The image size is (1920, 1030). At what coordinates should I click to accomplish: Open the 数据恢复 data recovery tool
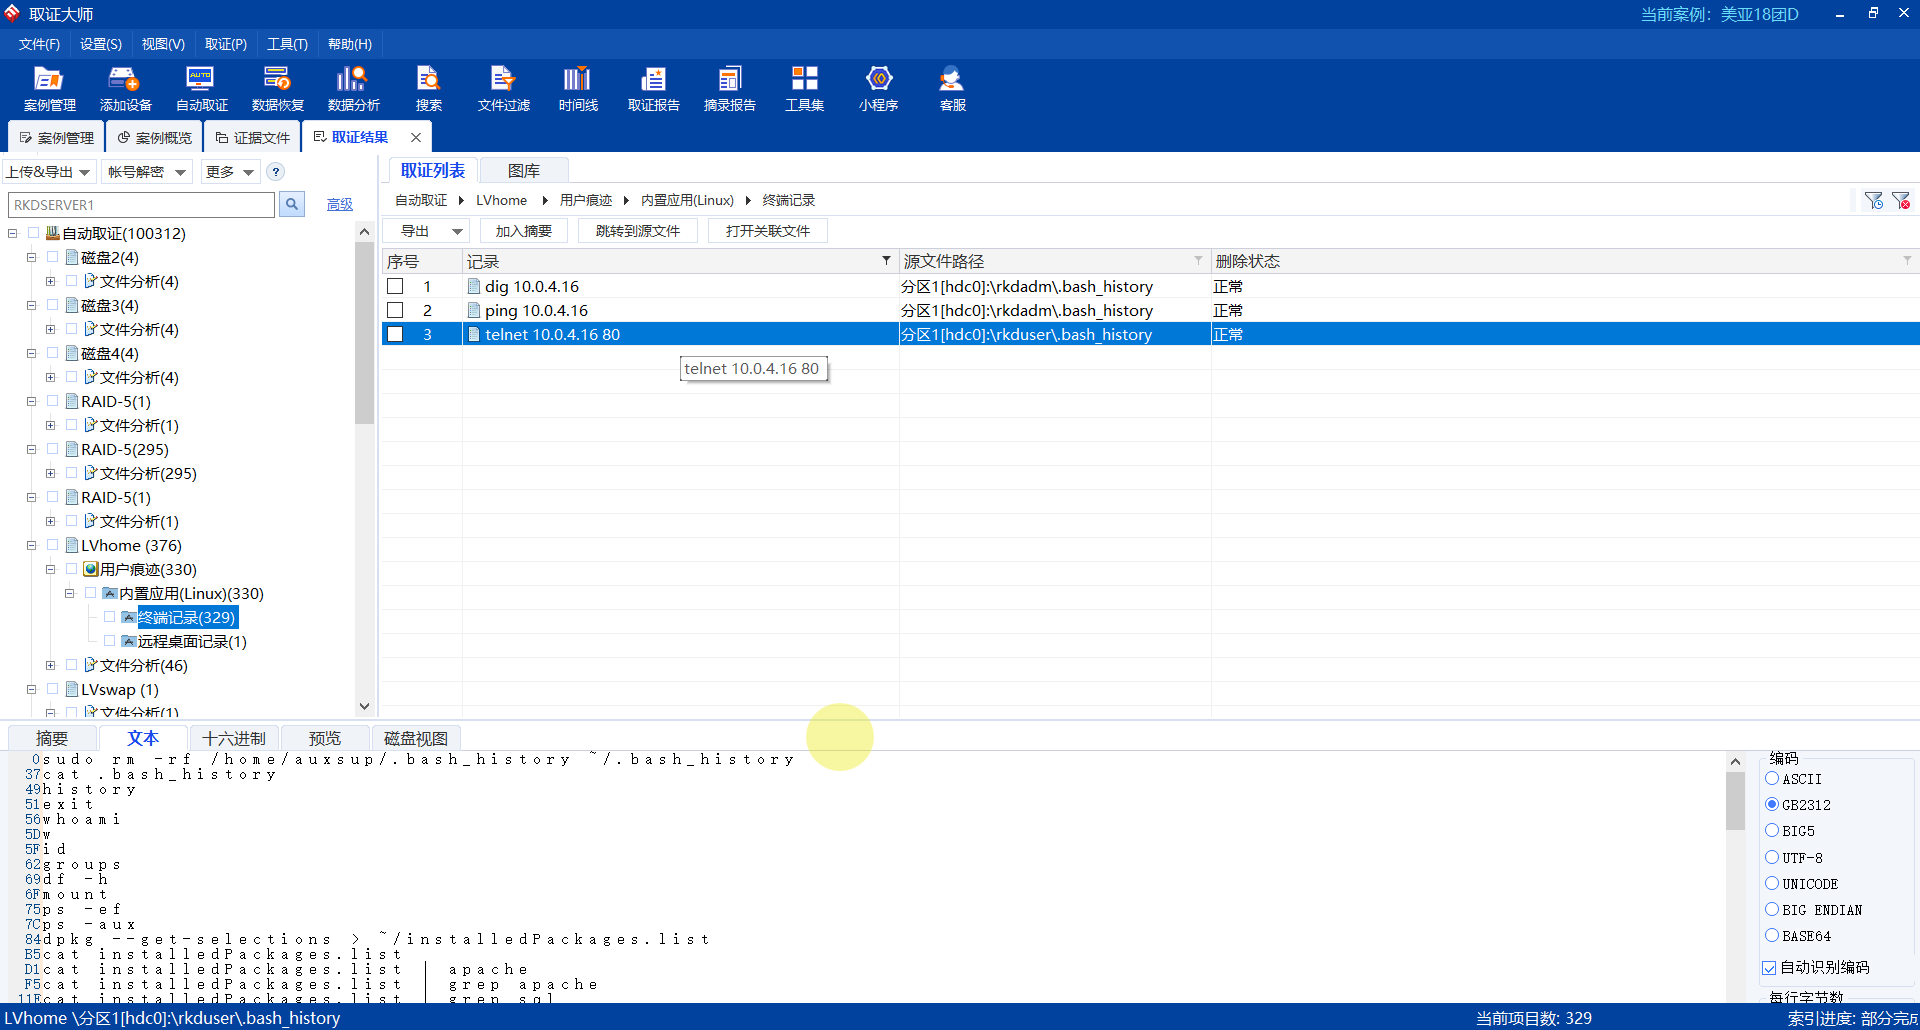277,88
